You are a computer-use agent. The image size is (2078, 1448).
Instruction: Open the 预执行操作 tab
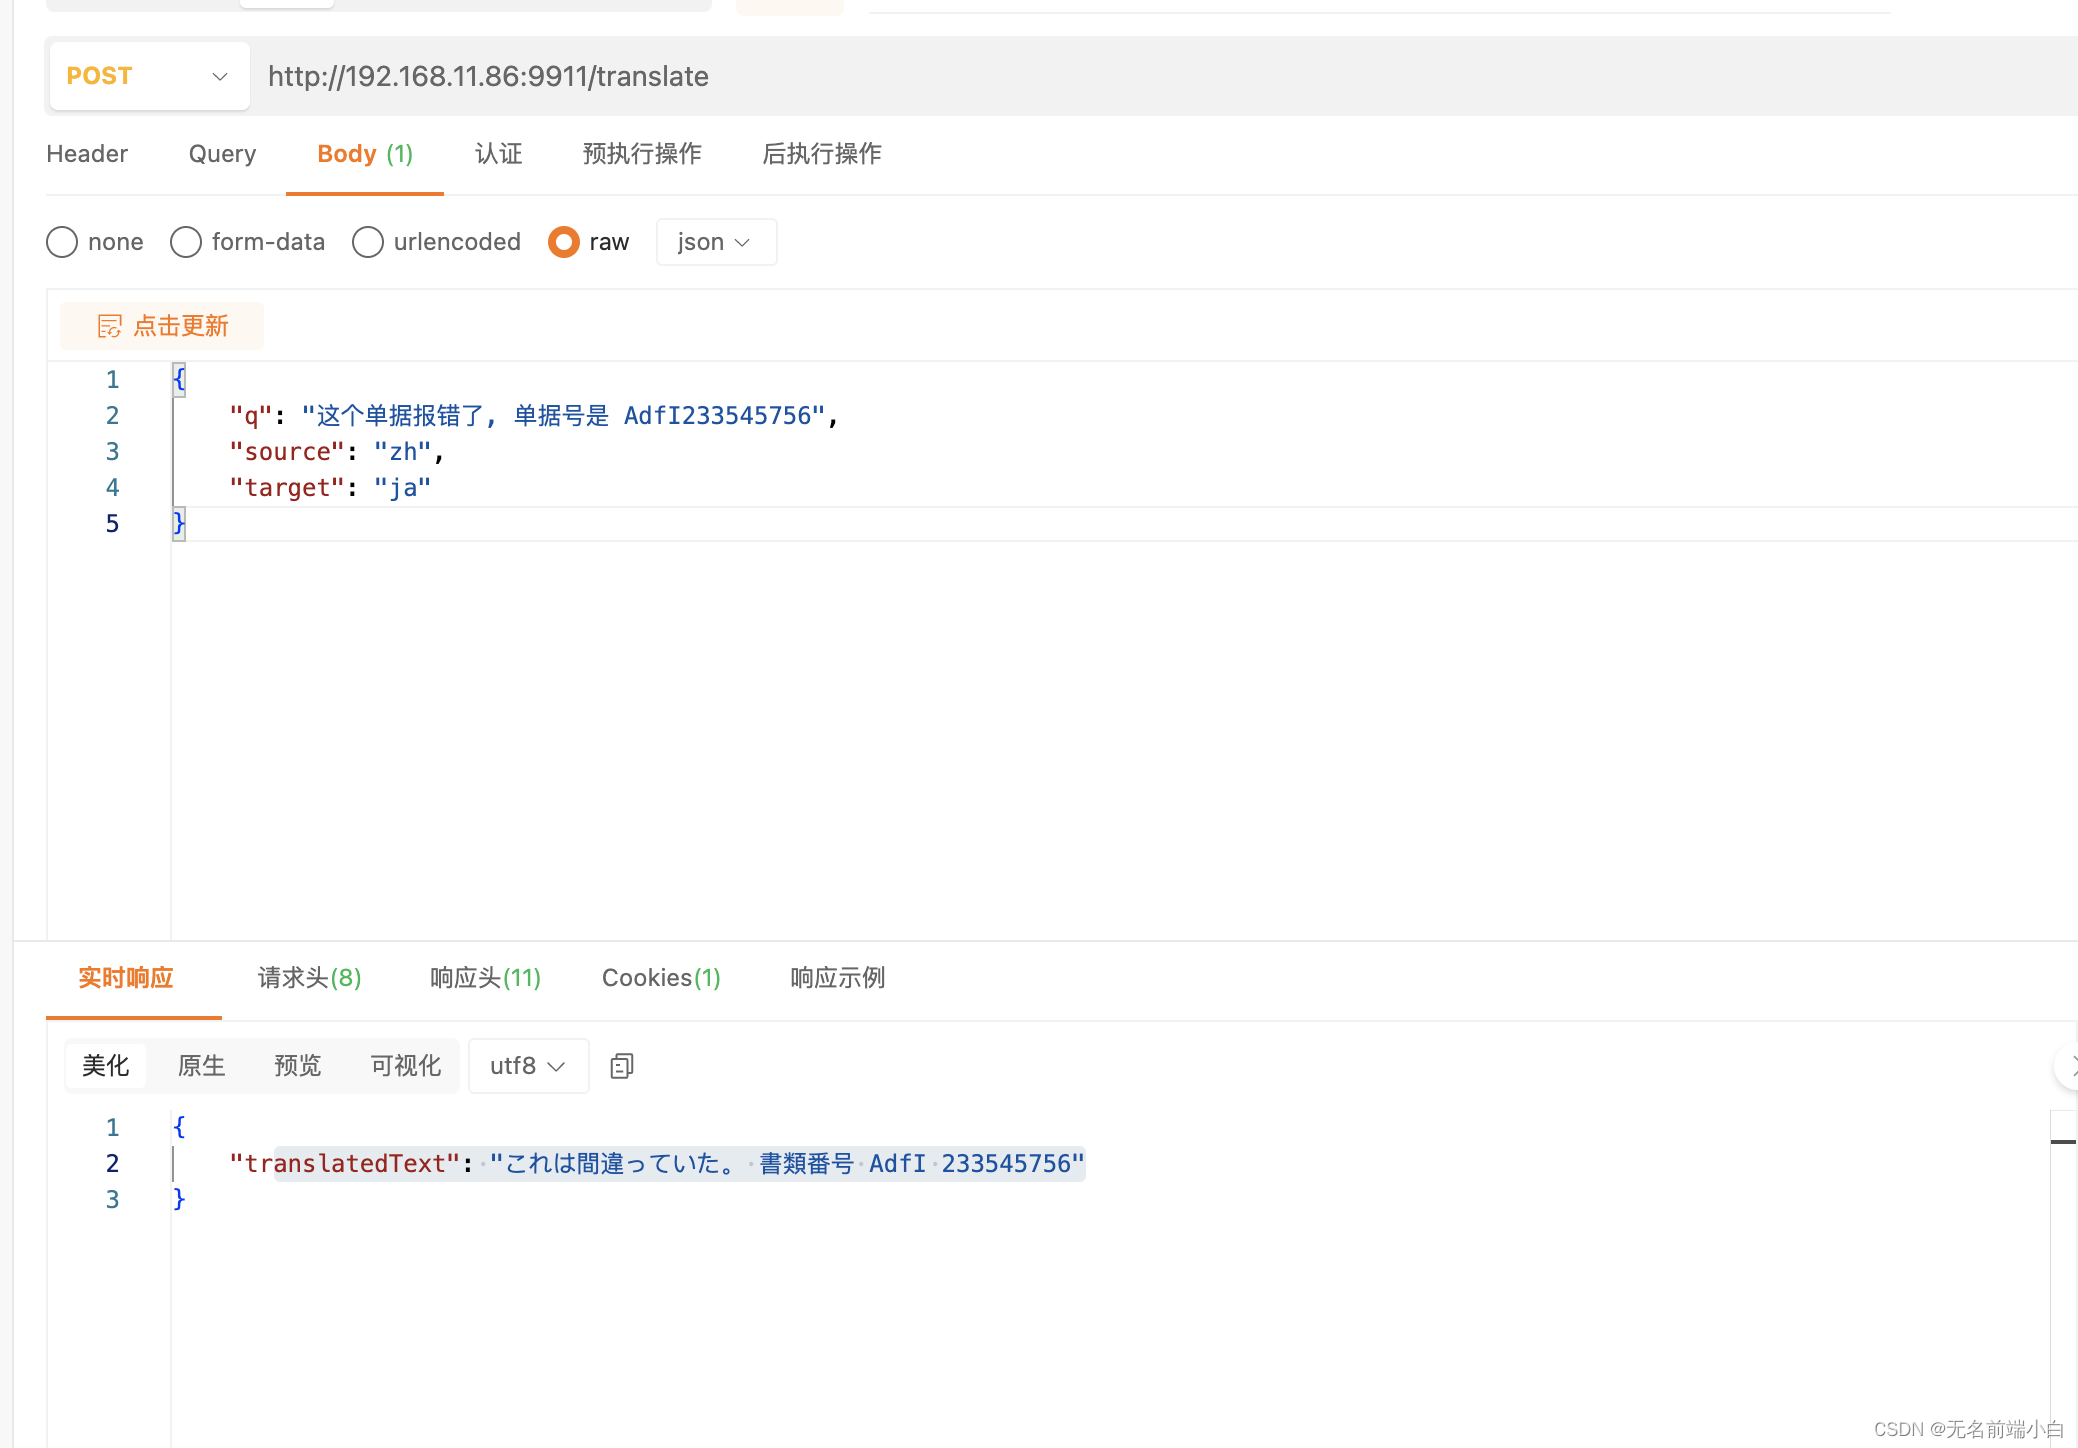(642, 154)
